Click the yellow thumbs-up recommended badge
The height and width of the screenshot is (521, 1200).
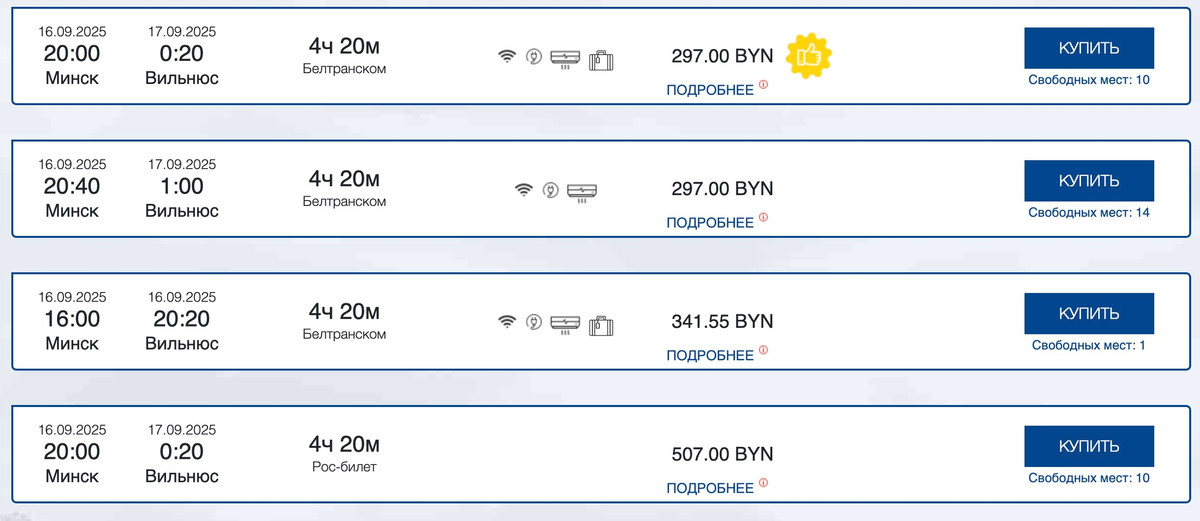(x=808, y=56)
